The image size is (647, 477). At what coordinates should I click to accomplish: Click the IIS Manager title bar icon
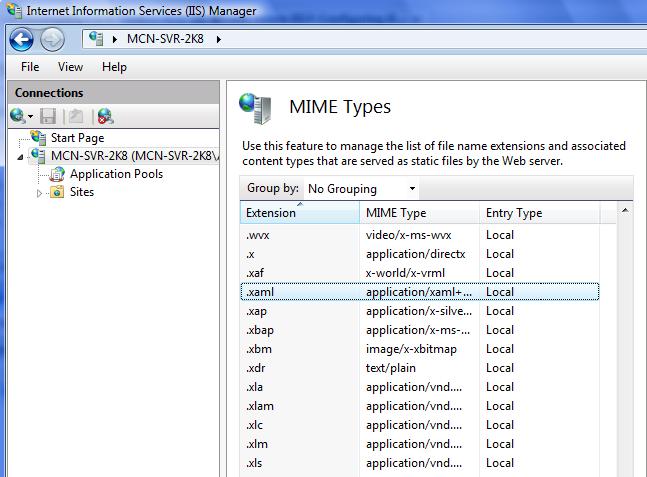tap(14, 10)
